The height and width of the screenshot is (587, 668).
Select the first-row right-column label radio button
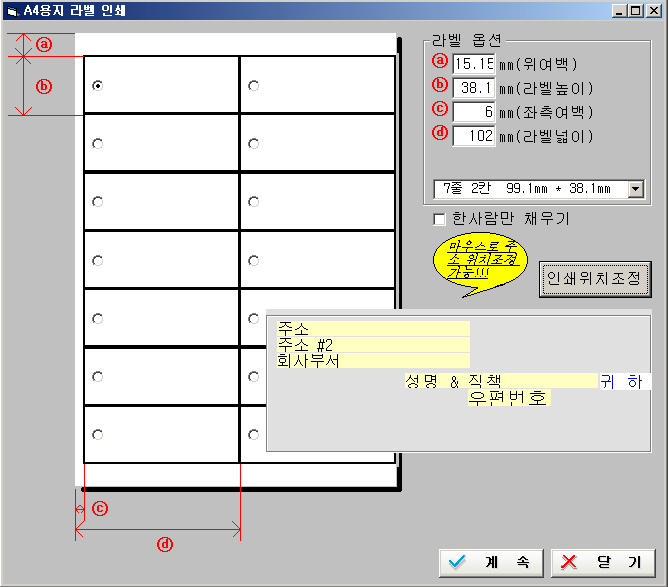[x=253, y=86]
